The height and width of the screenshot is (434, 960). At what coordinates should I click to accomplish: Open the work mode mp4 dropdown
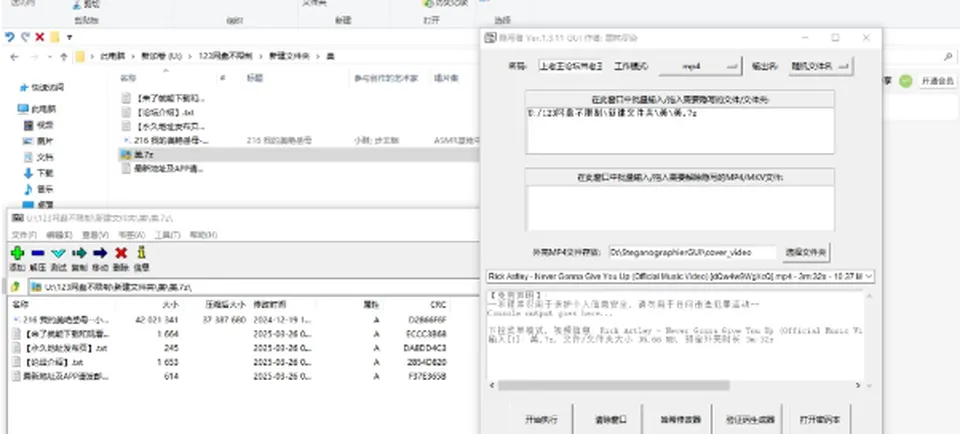[700, 66]
